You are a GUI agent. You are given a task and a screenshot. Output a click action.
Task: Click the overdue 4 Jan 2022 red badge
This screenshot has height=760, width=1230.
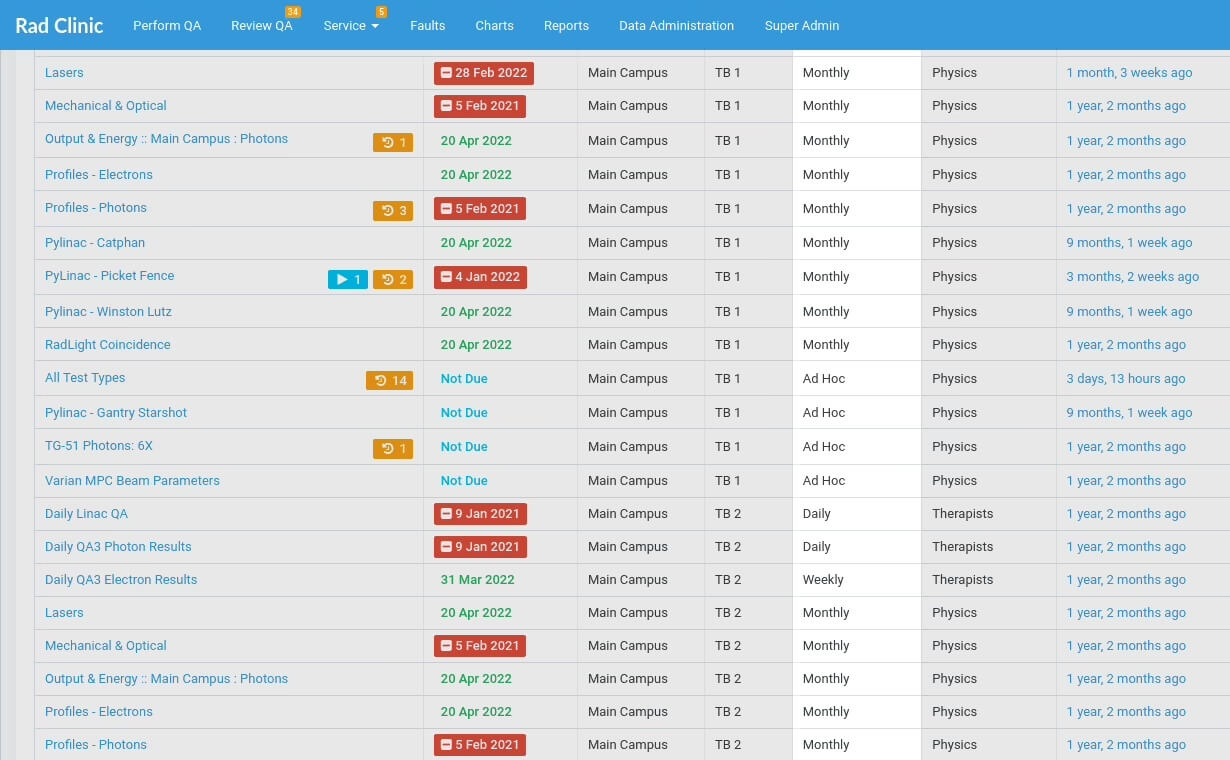tap(480, 277)
